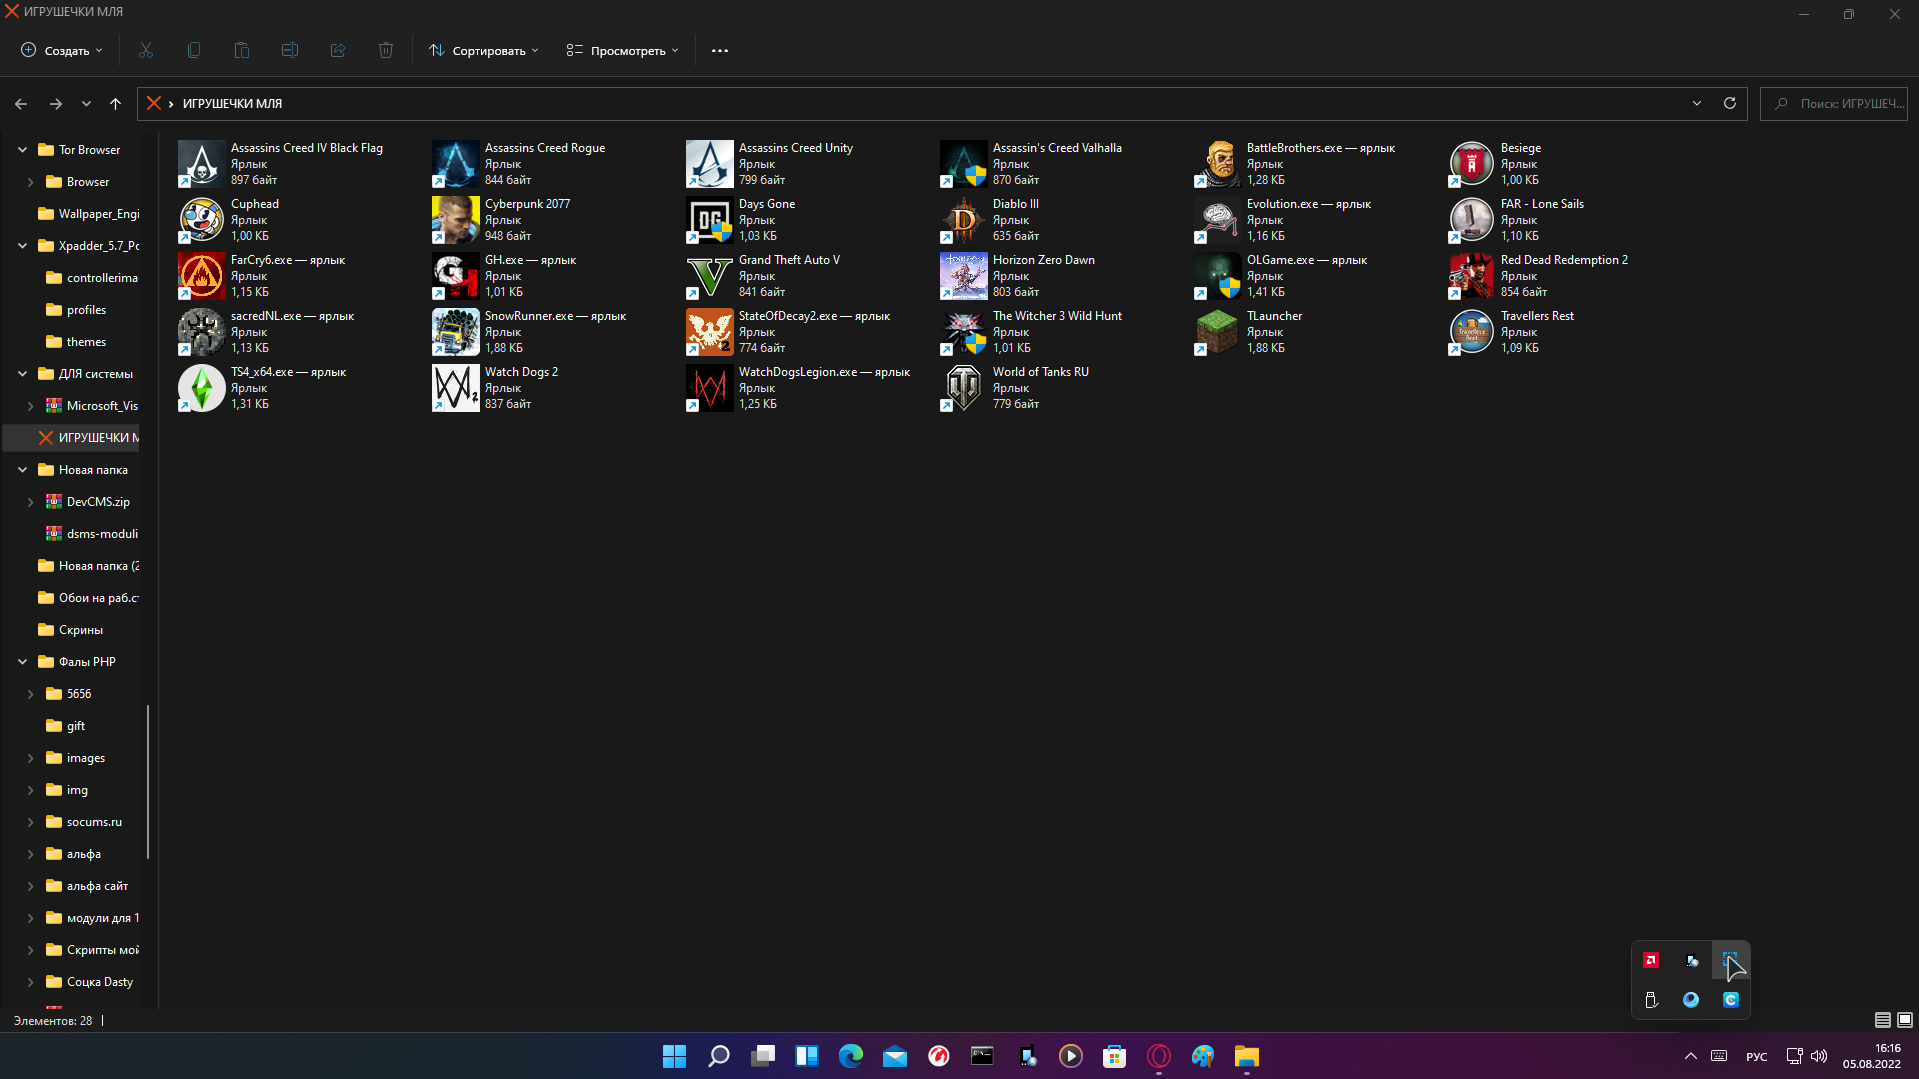Image resolution: width=1919 pixels, height=1079 pixels.
Task: Toggle the РУС input language indicator
Action: tap(1756, 1057)
